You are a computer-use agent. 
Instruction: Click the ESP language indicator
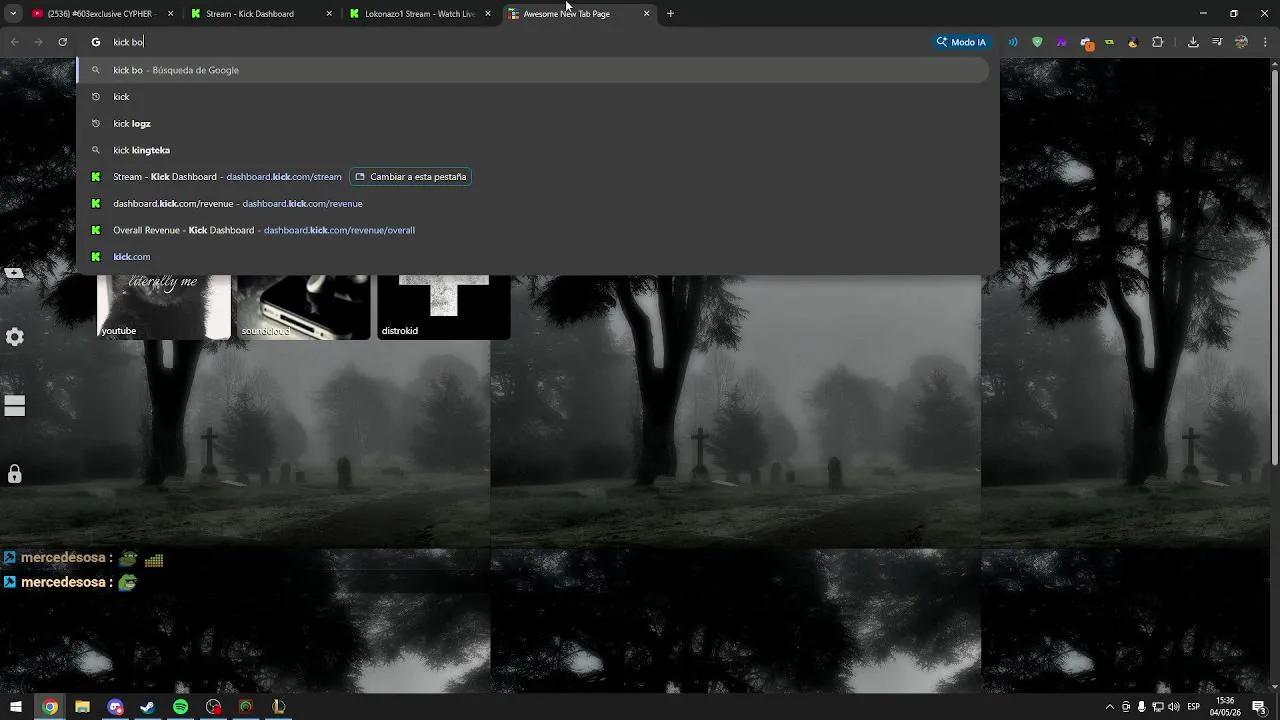pyautogui.click(x=1193, y=707)
